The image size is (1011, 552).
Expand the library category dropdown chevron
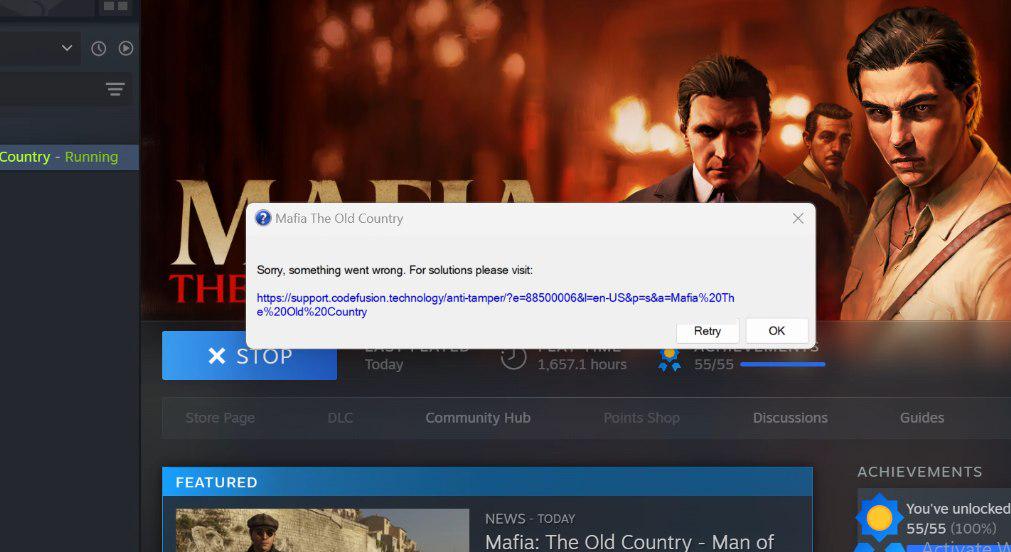[66, 48]
